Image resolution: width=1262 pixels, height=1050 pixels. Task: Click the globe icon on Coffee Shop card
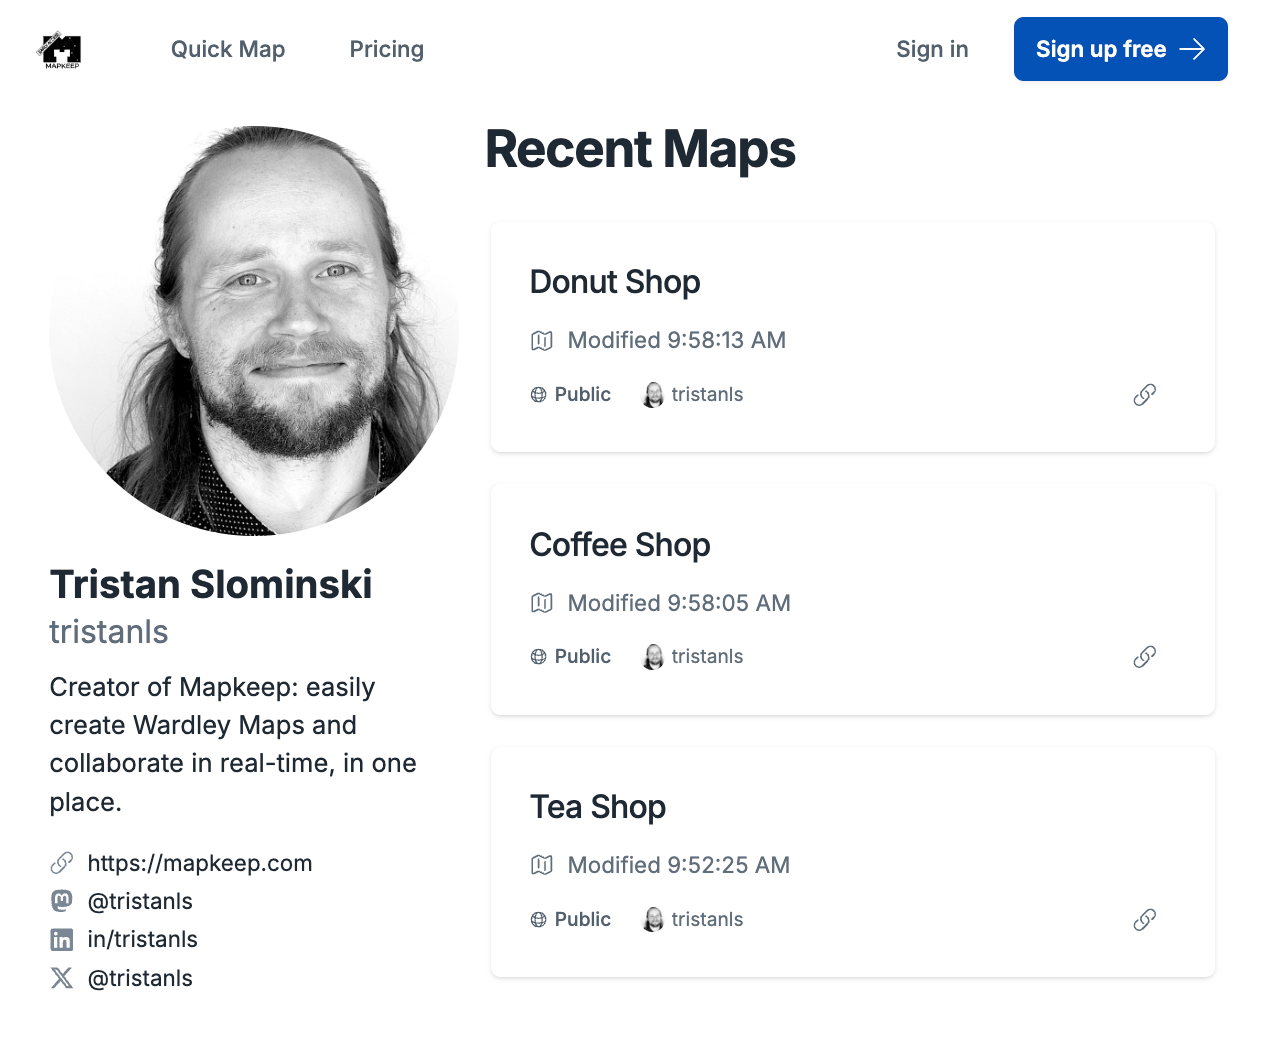coord(539,657)
